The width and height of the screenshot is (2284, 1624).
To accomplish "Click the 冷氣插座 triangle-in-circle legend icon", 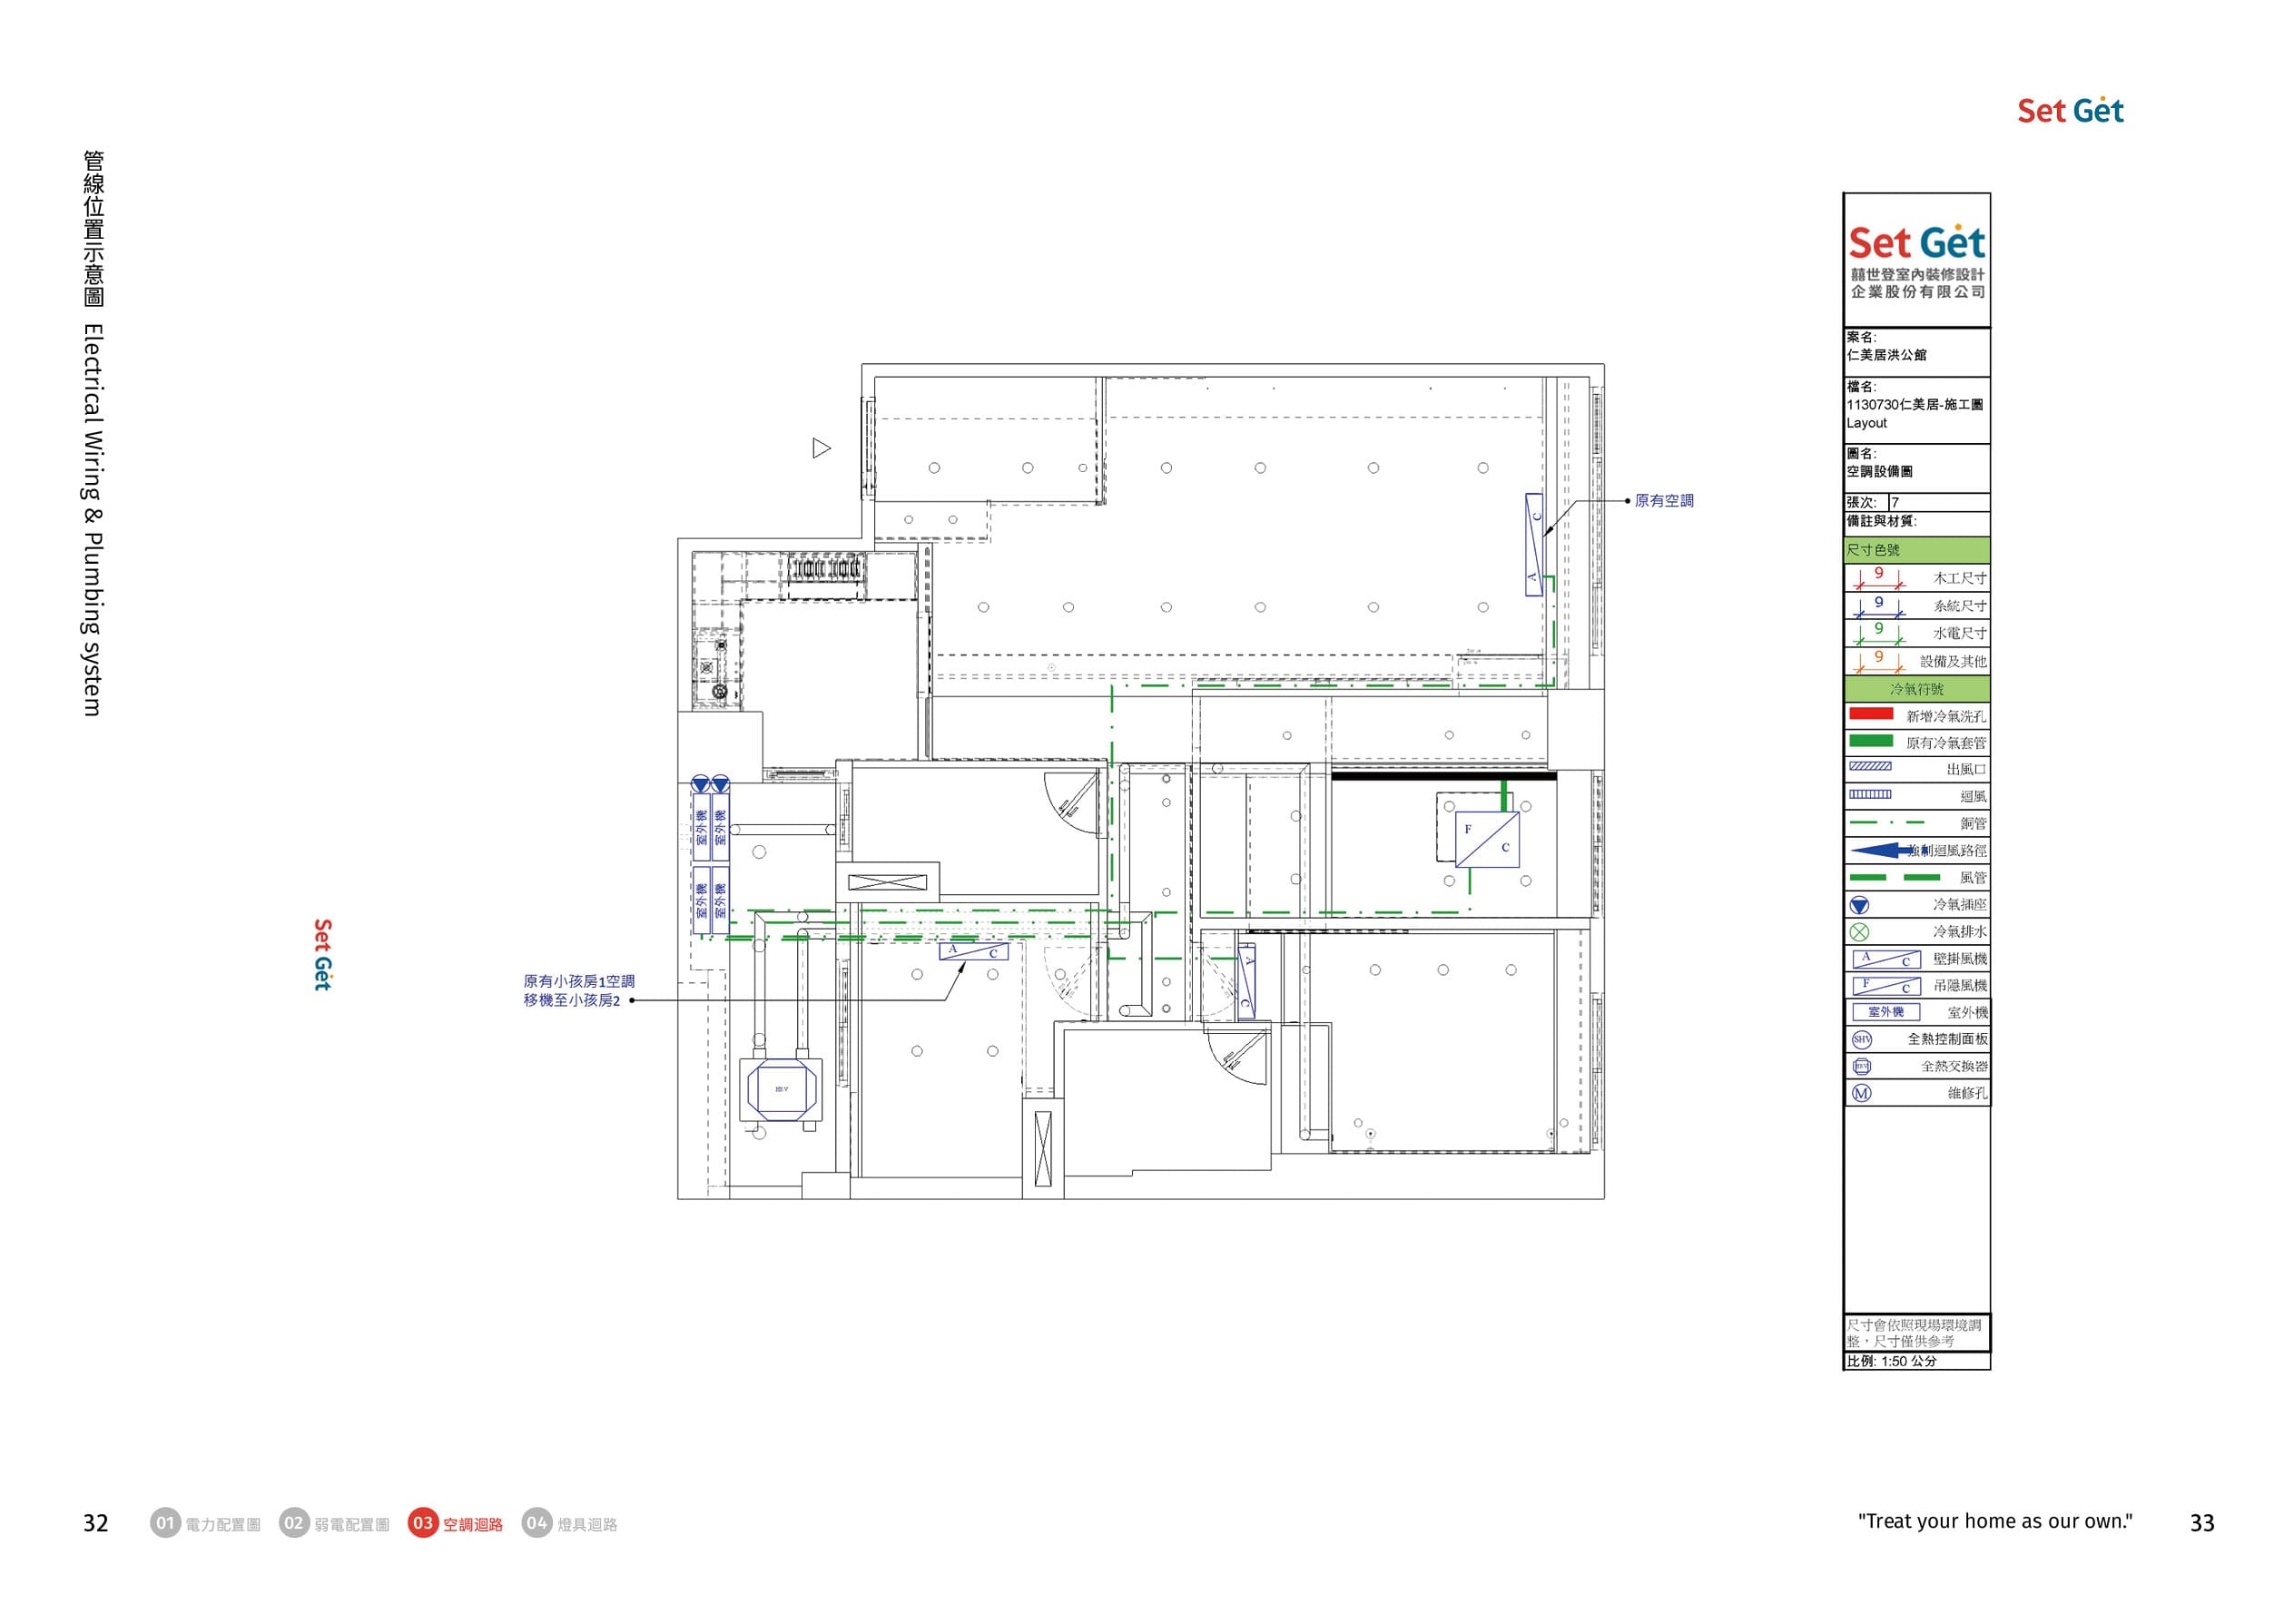I will point(1859,905).
